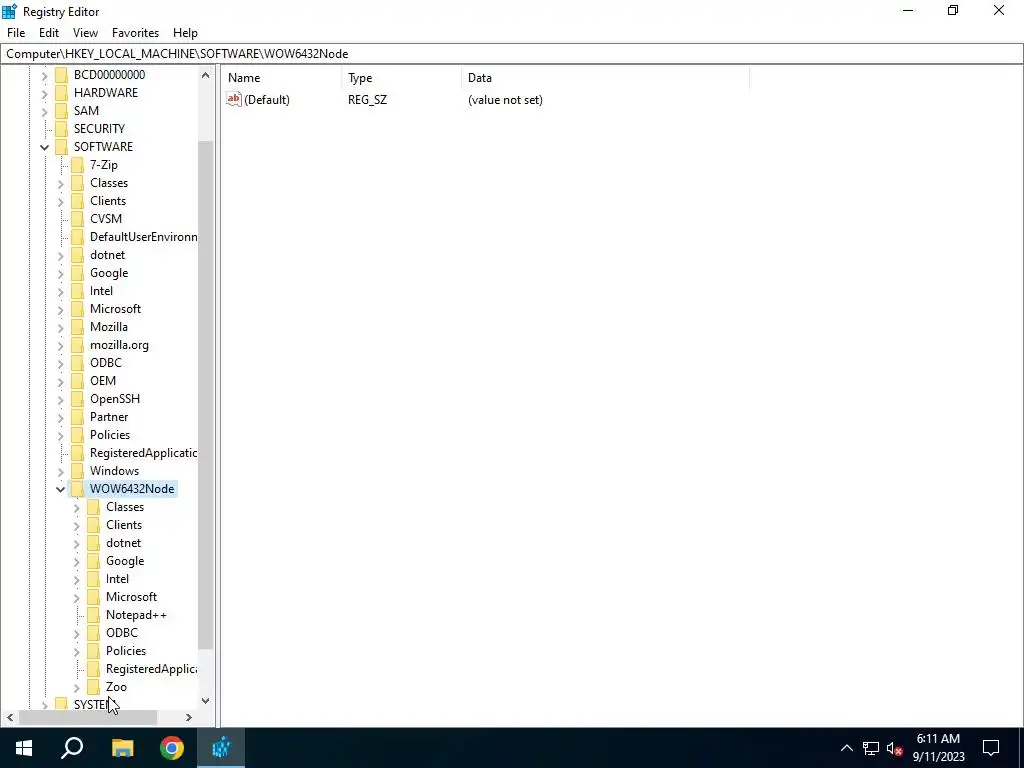Select RegisteredApplications key directly under SOFTWARE
Screen dimensions: 1024x768
click(143, 453)
